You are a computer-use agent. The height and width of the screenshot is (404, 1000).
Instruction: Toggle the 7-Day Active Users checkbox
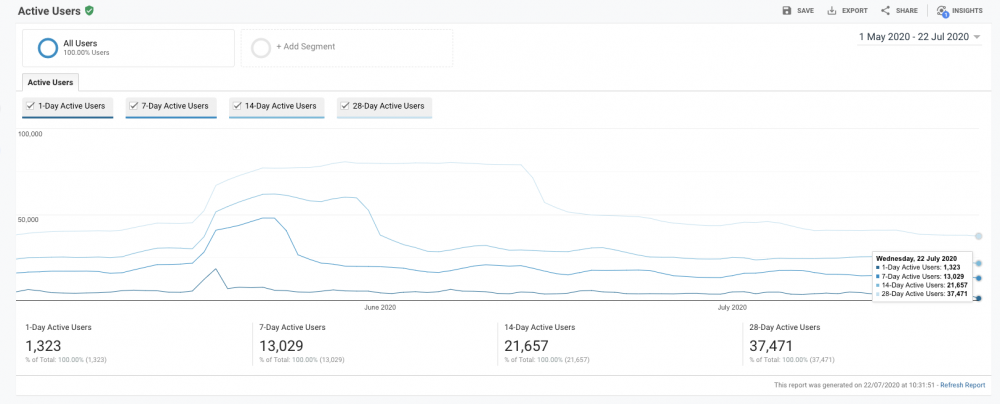click(x=135, y=105)
